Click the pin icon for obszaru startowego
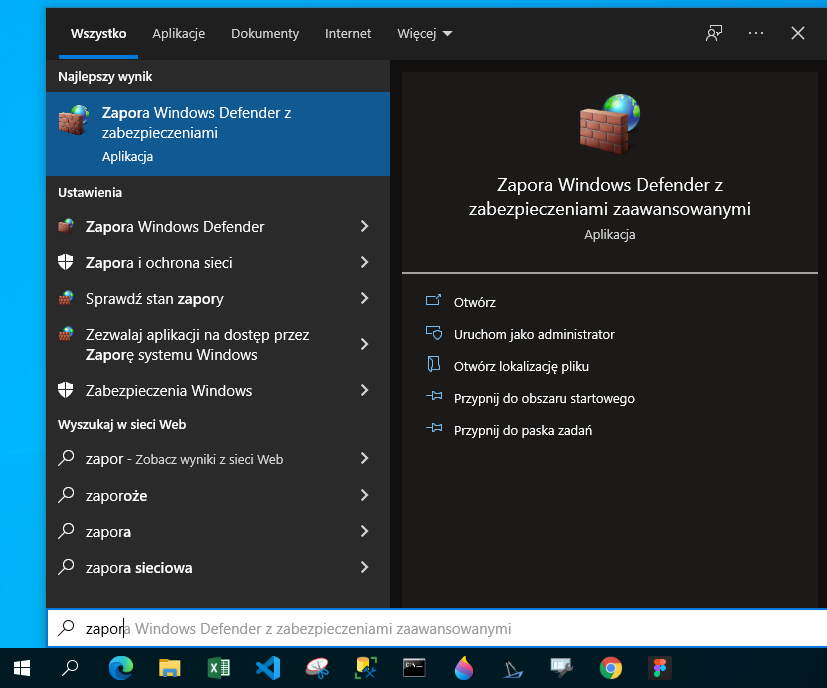Screen dimensions: 827x688 [434, 396]
